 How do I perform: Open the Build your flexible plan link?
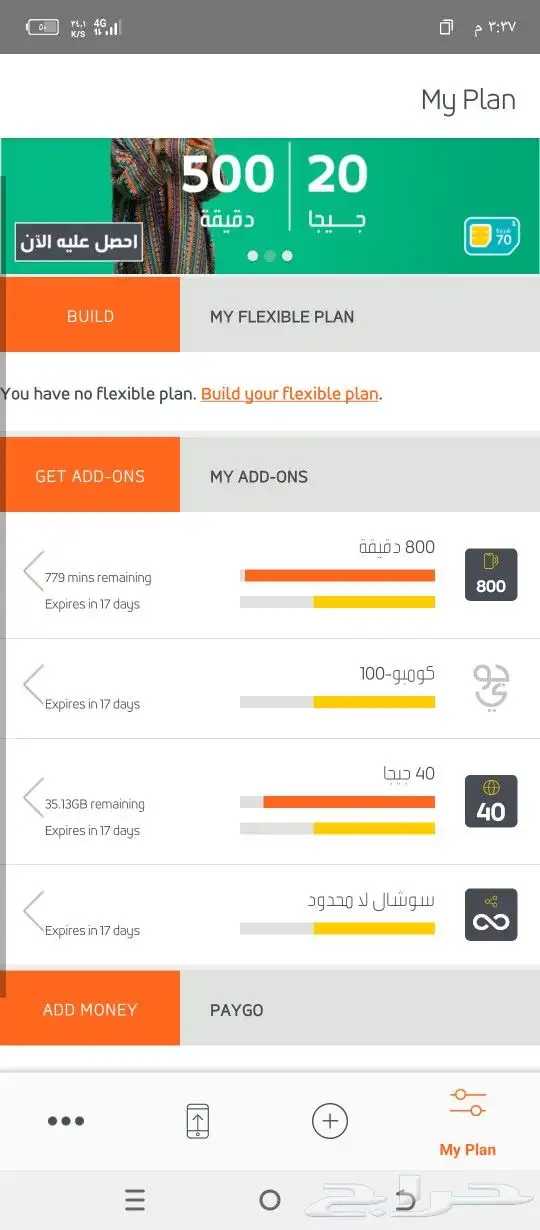tap(290, 394)
